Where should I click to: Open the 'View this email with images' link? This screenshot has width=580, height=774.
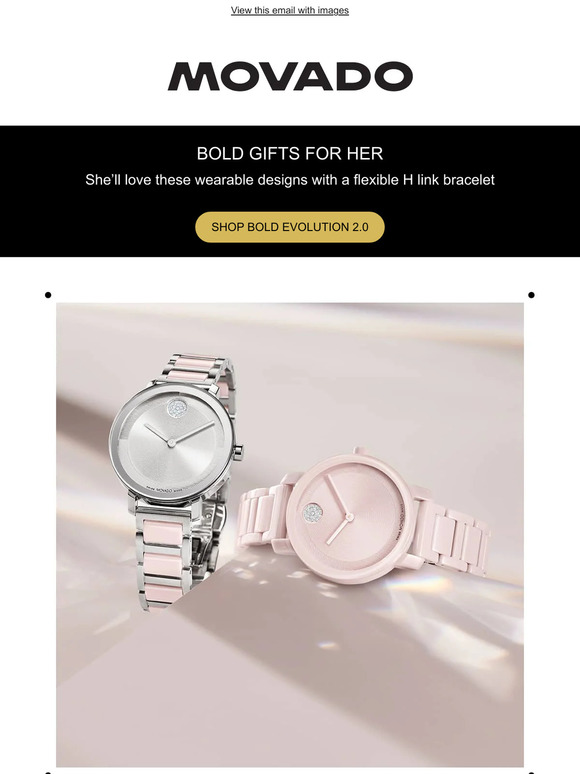coord(290,10)
